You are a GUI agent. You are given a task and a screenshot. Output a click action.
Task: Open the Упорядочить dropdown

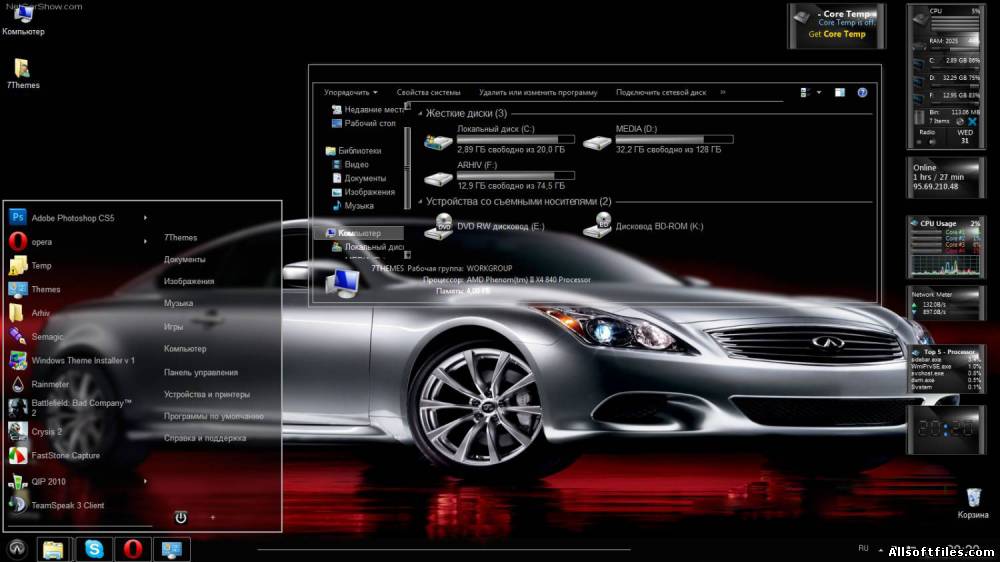point(350,92)
